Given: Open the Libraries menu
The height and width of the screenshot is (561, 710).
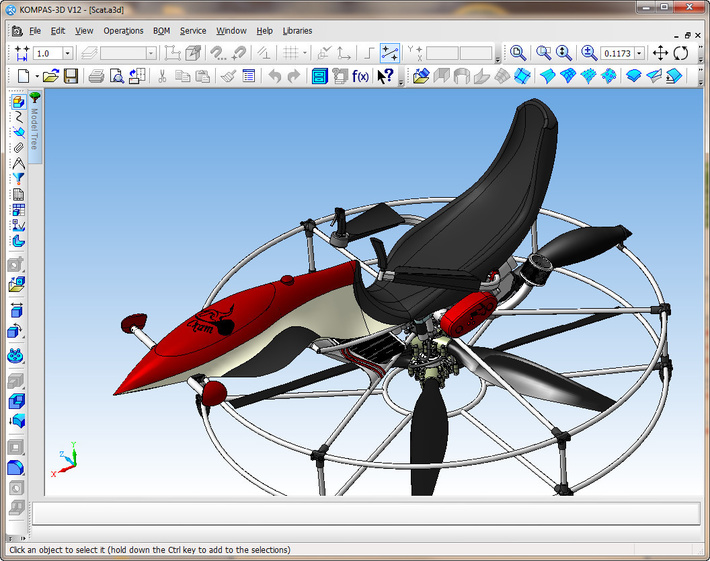Looking at the screenshot, I should (x=297, y=31).
